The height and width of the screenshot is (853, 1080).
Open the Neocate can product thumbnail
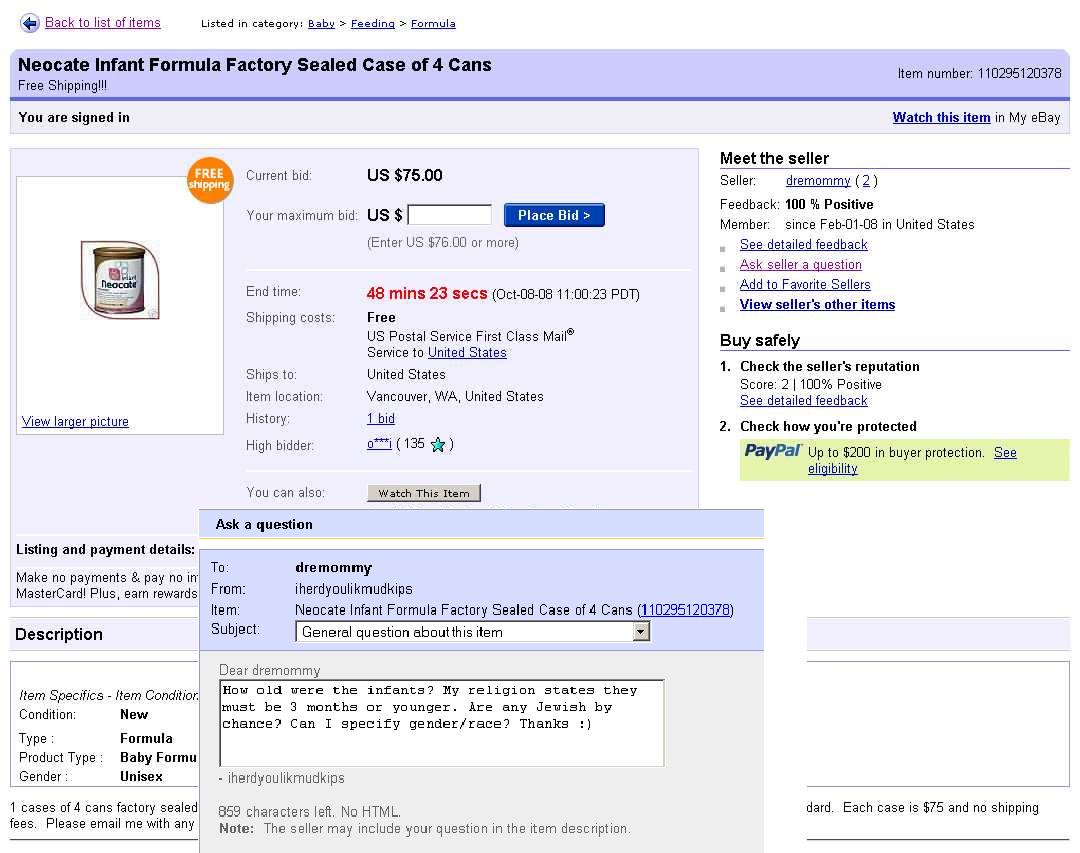120,279
